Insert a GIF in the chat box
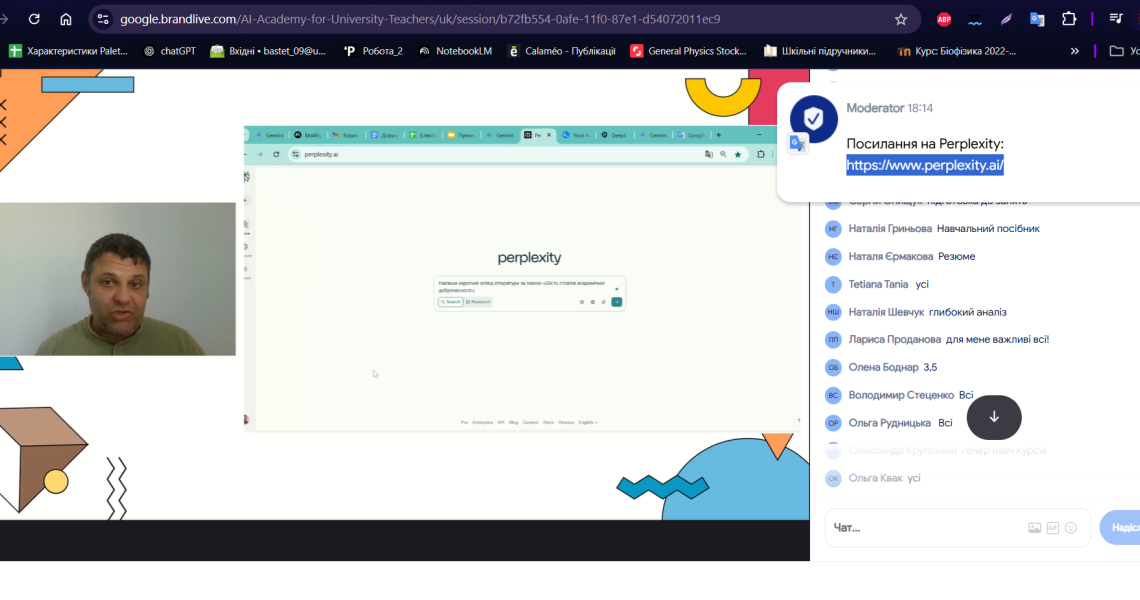Image resolution: width=1140 pixels, height=600 pixels. pos(1053,528)
